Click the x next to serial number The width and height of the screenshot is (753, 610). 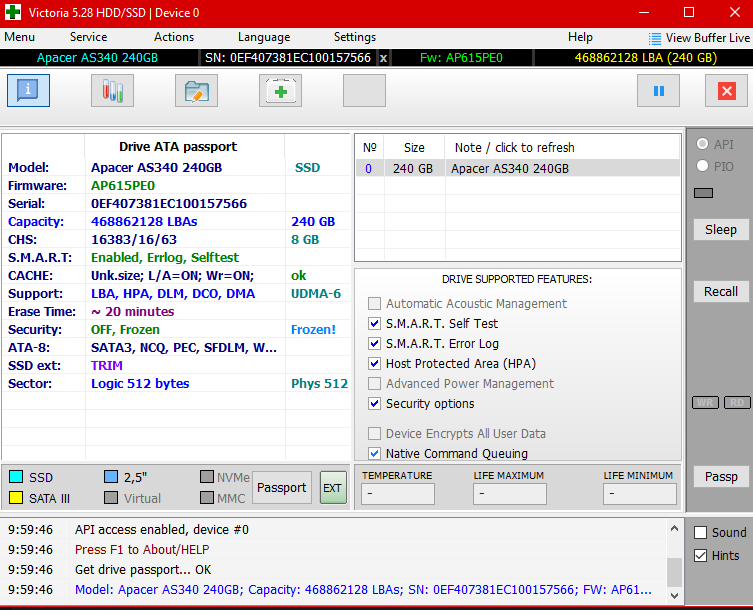[383, 58]
